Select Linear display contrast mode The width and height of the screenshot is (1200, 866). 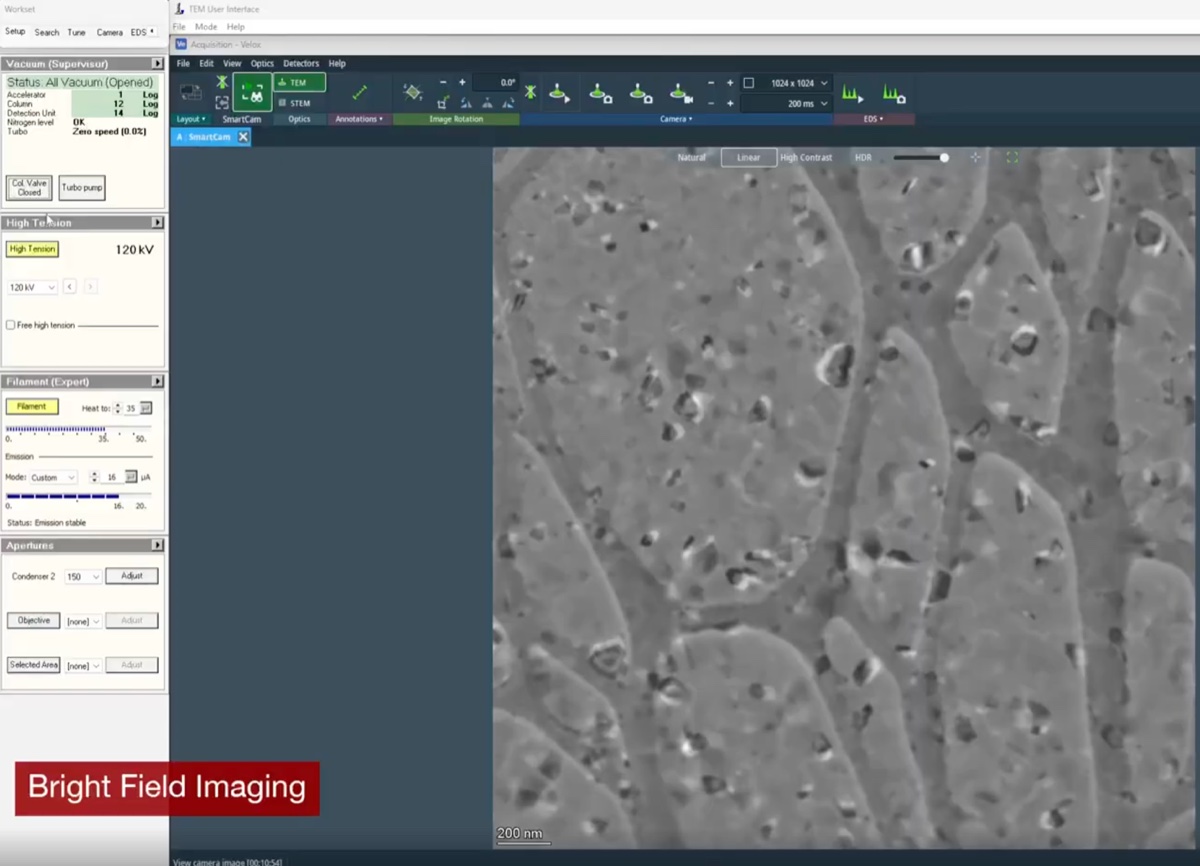749,157
